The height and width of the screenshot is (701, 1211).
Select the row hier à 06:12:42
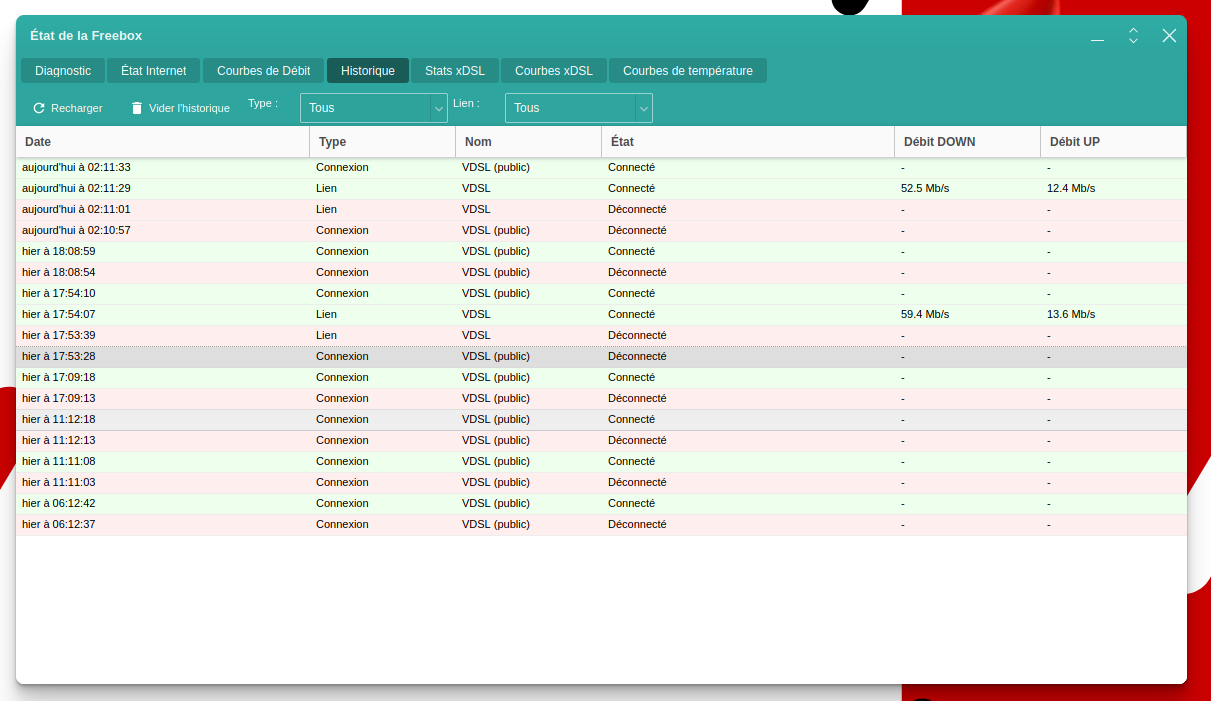[x=601, y=503]
